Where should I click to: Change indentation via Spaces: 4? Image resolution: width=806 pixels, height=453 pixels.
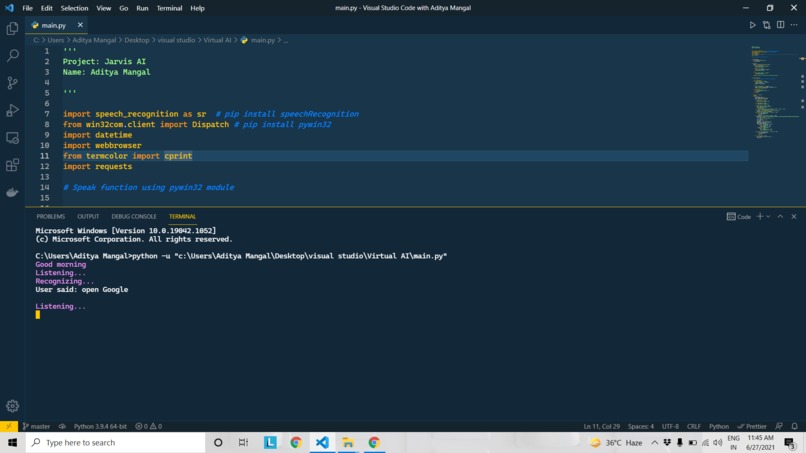(640, 426)
